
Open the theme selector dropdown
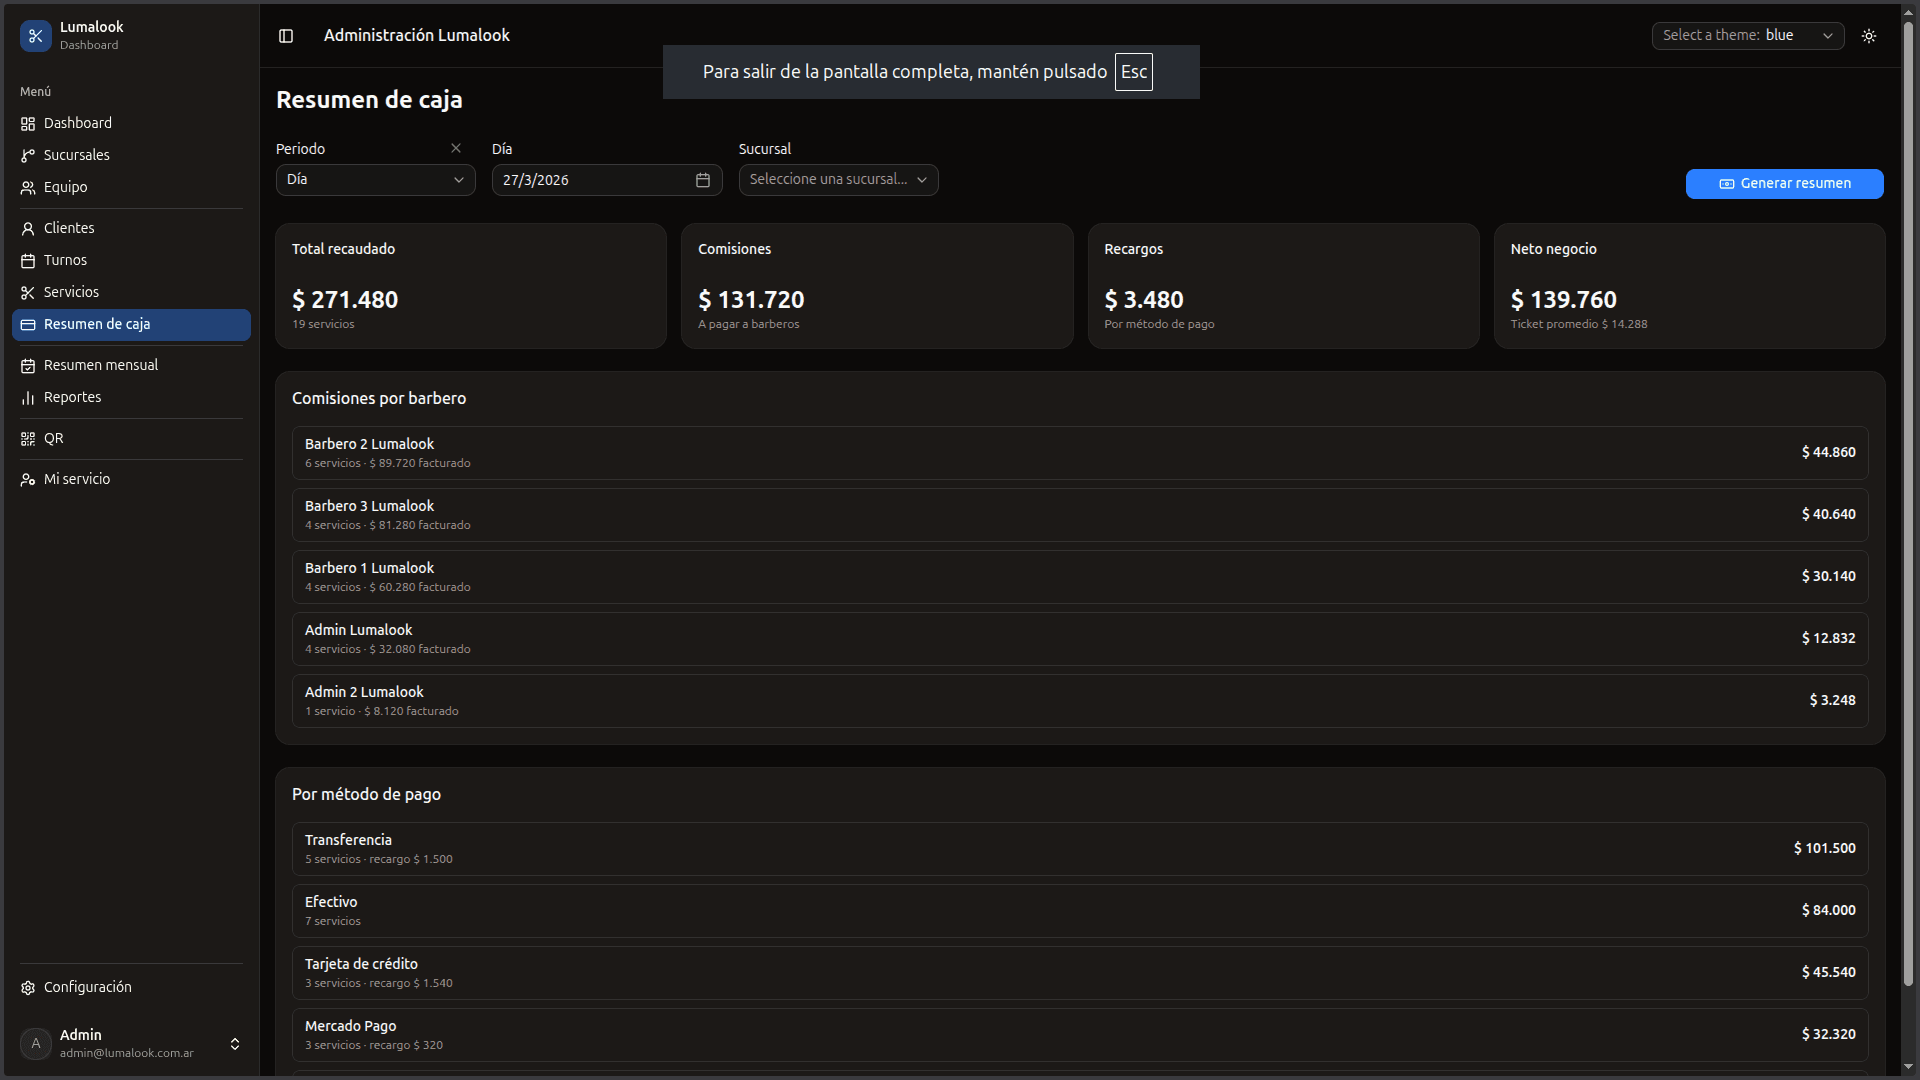click(1748, 36)
